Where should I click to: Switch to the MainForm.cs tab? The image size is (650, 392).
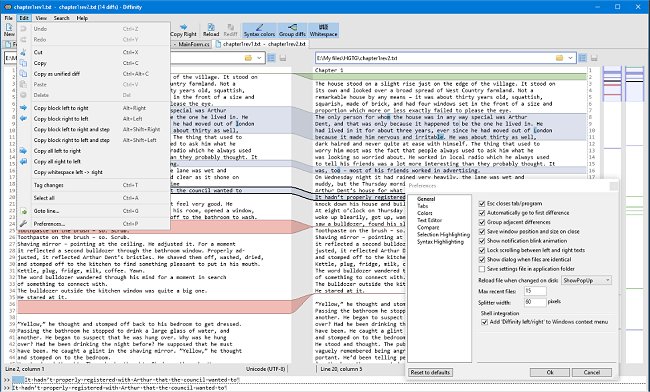(192, 44)
